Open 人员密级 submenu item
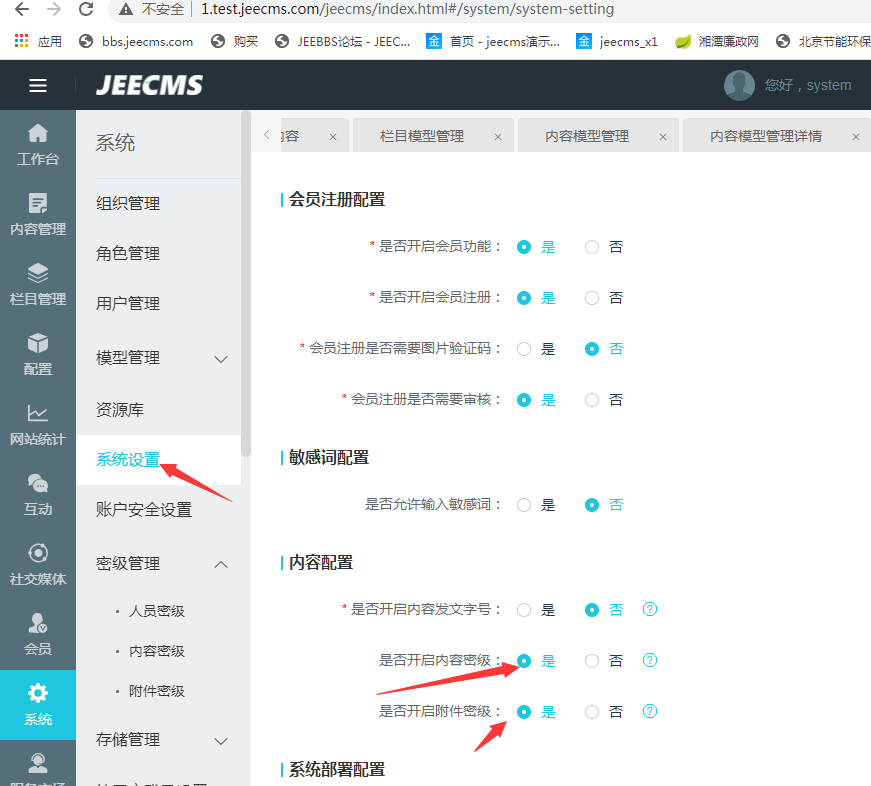This screenshot has width=871, height=786. [x=157, y=611]
